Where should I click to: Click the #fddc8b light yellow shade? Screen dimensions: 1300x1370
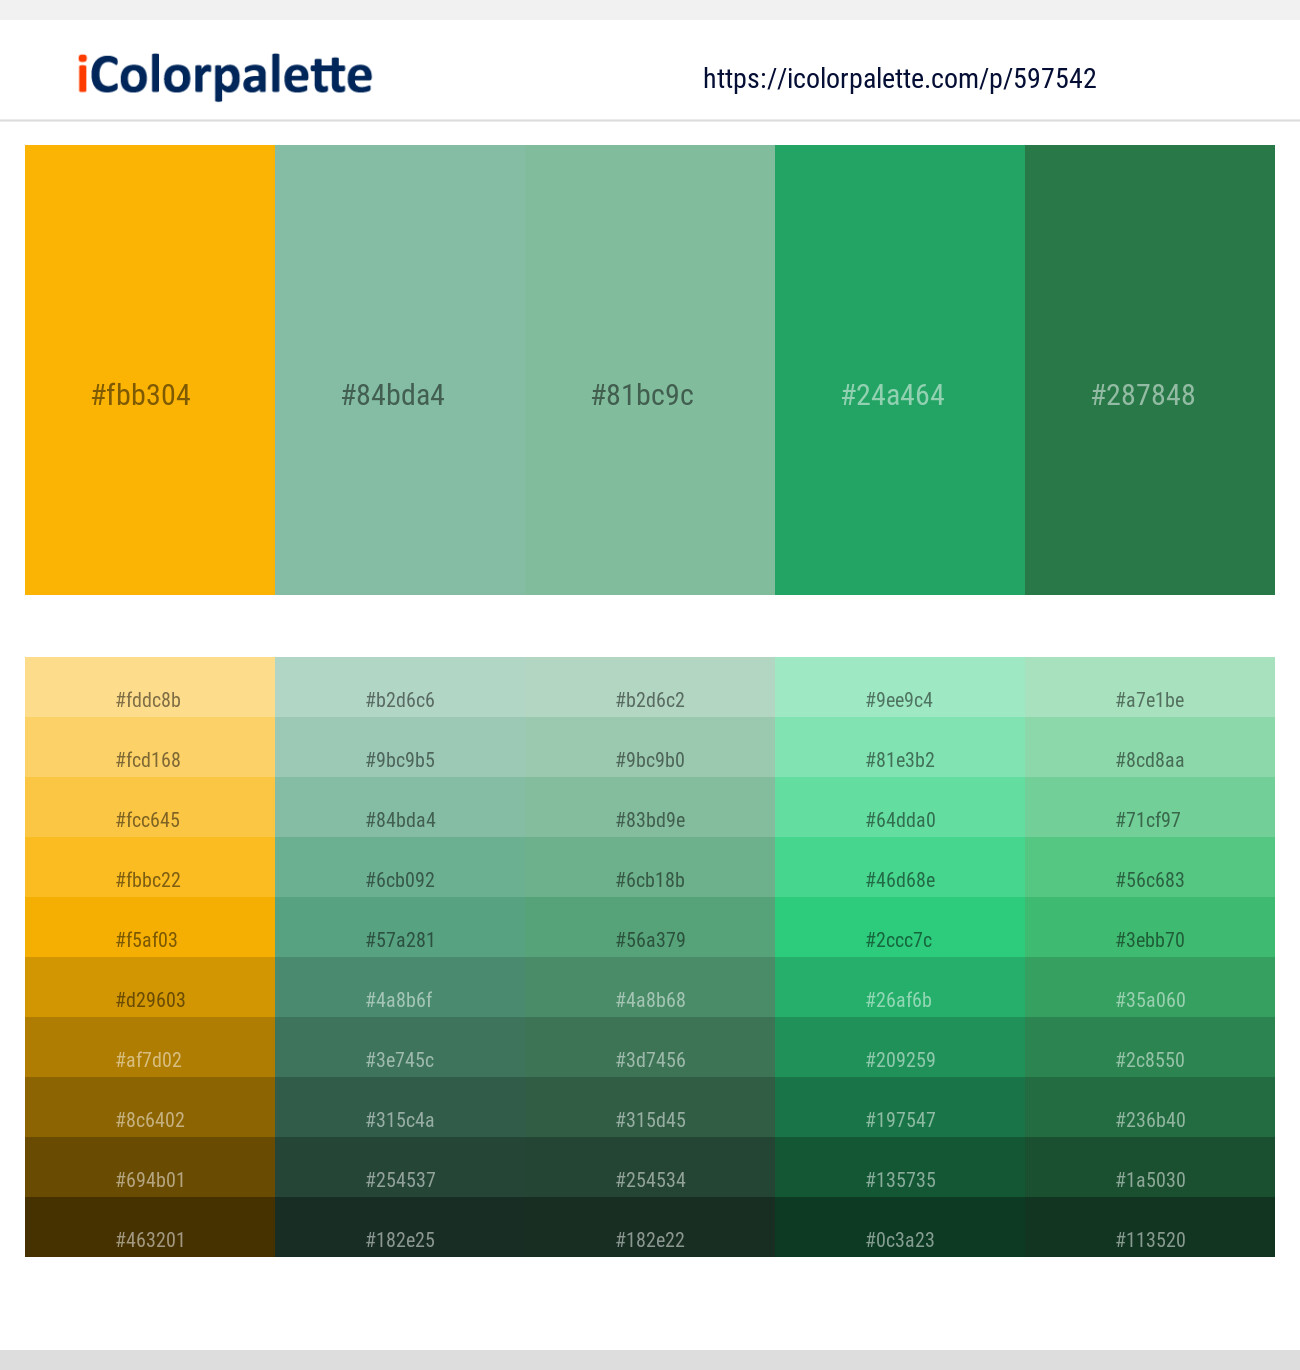(150, 687)
